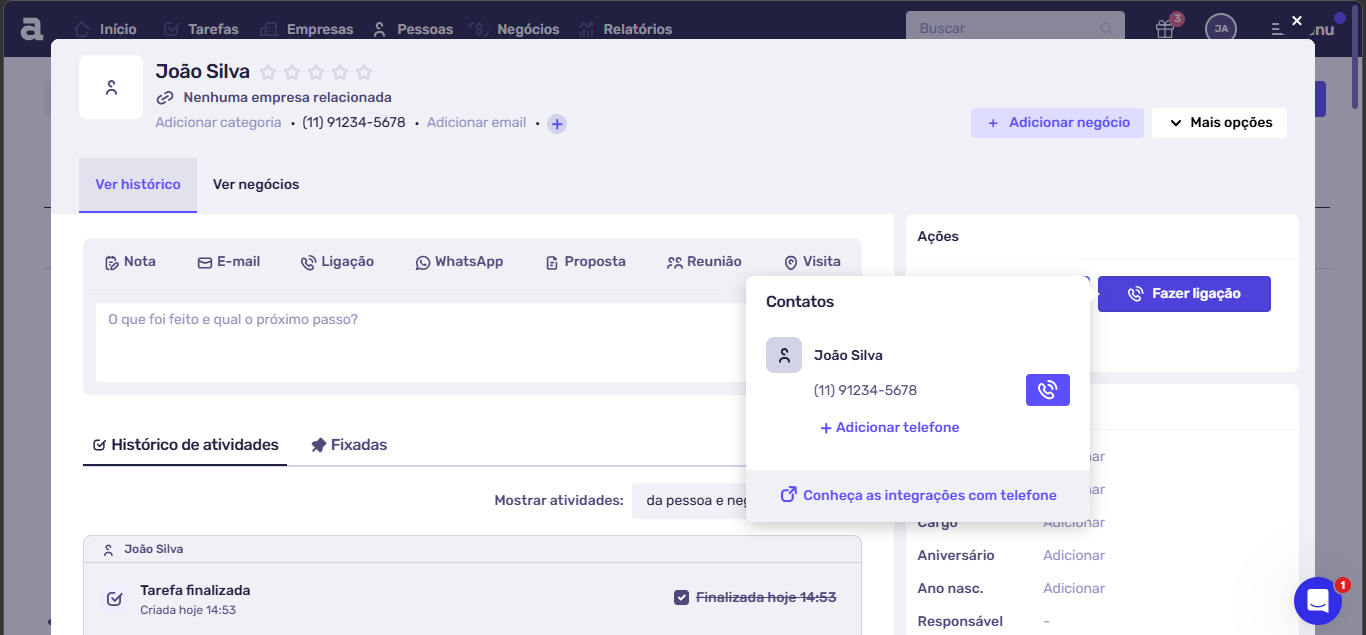Open the chat support bubble
This screenshot has height=635, width=1366.
click(1317, 600)
